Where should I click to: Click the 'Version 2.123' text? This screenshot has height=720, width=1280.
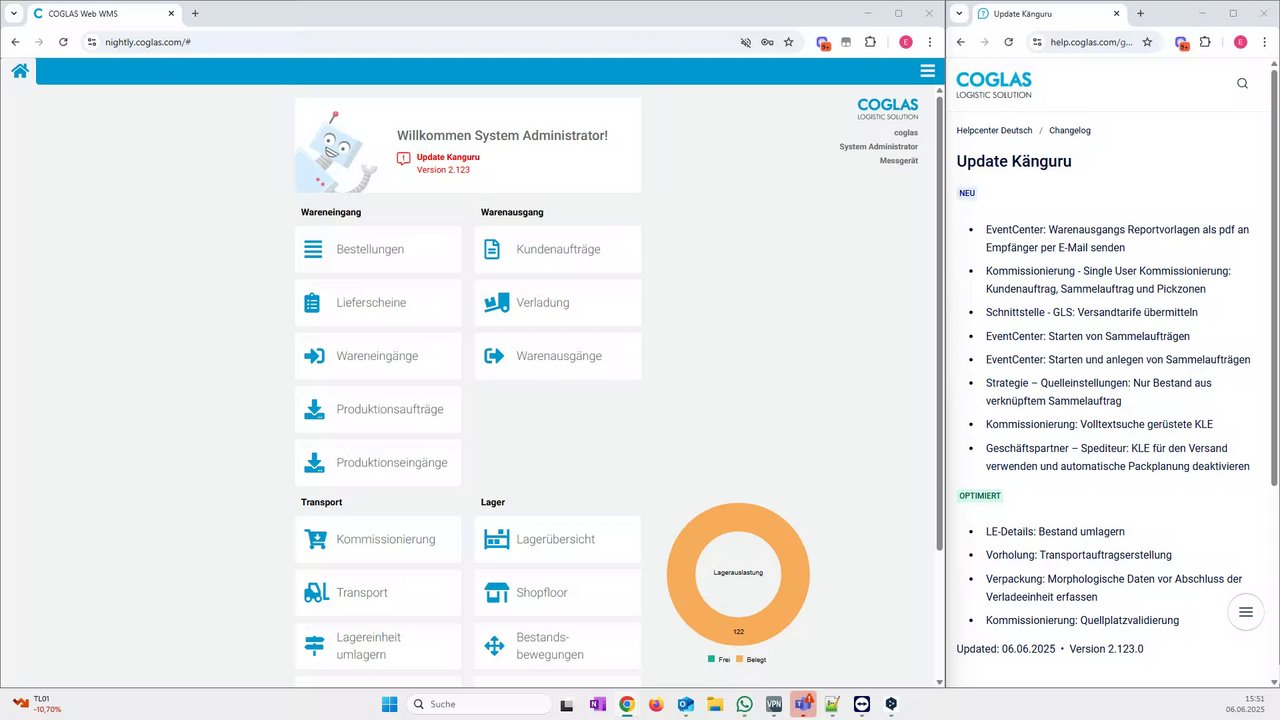click(443, 170)
